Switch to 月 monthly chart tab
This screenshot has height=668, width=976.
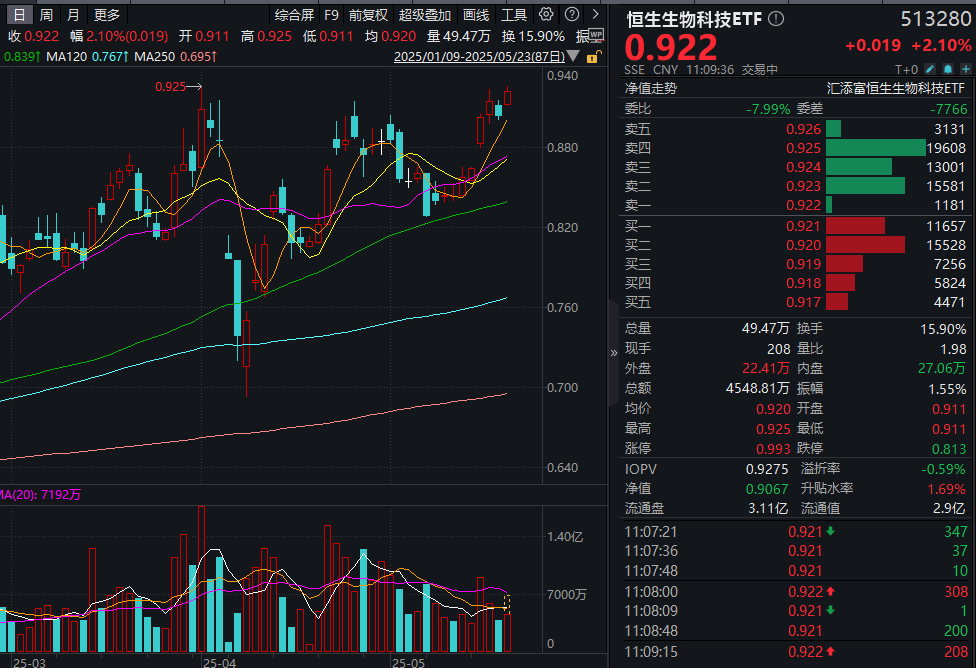pyautogui.click(x=73, y=14)
